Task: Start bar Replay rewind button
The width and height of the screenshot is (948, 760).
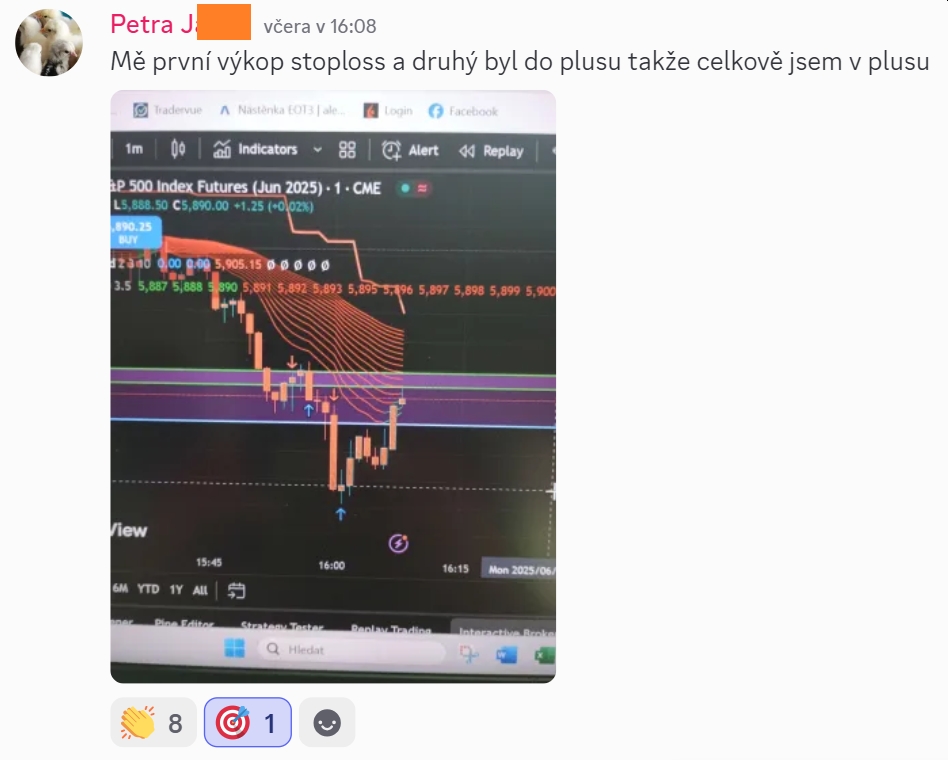Action: [491, 151]
